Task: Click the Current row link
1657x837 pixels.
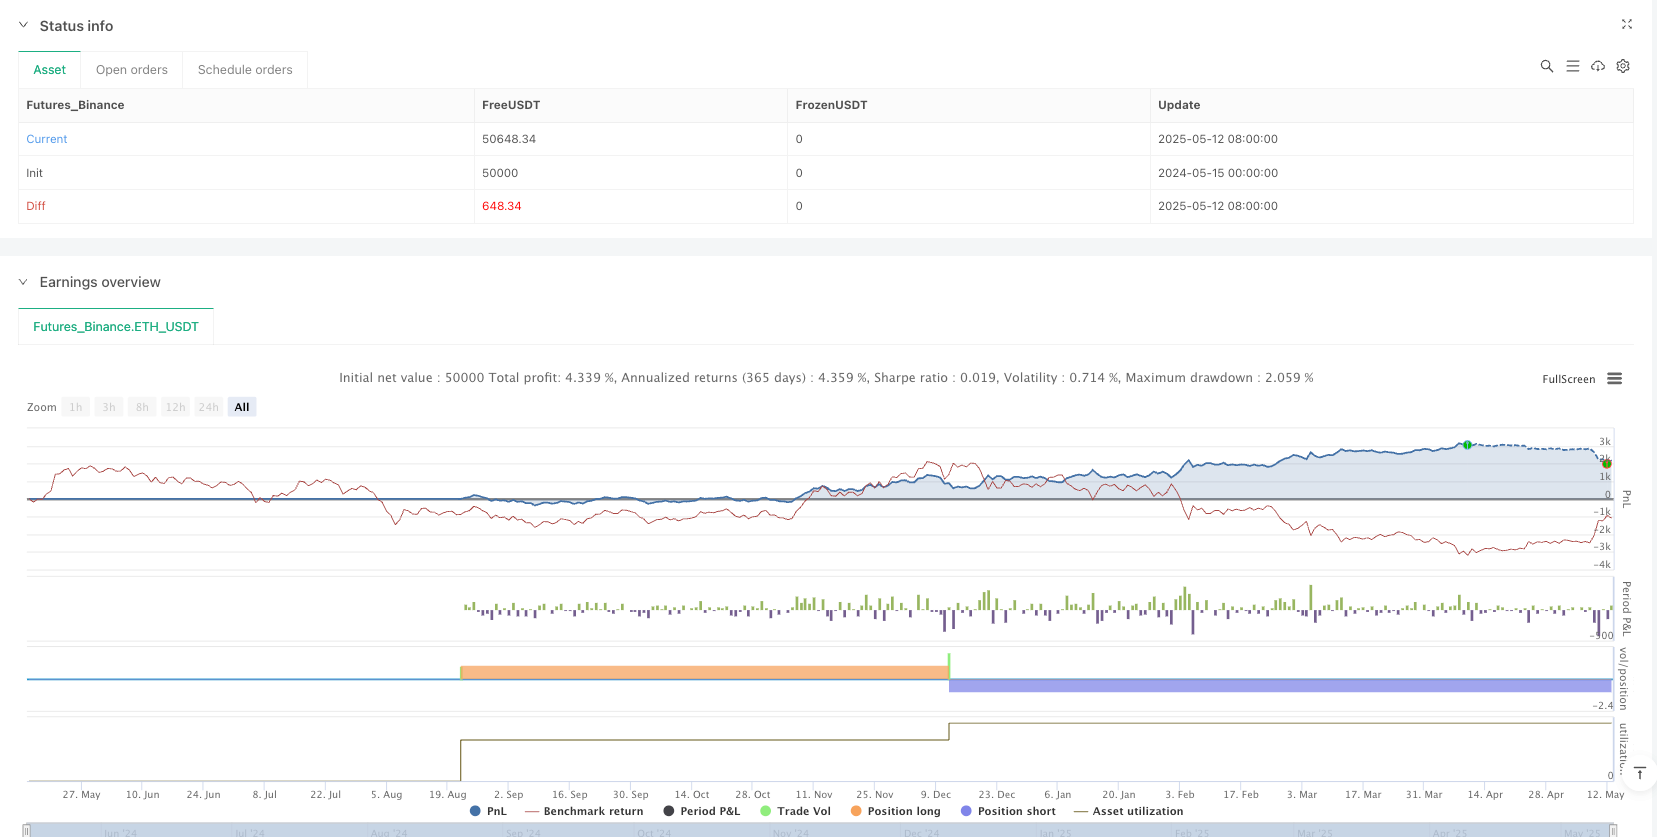Action: click(x=47, y=139)
